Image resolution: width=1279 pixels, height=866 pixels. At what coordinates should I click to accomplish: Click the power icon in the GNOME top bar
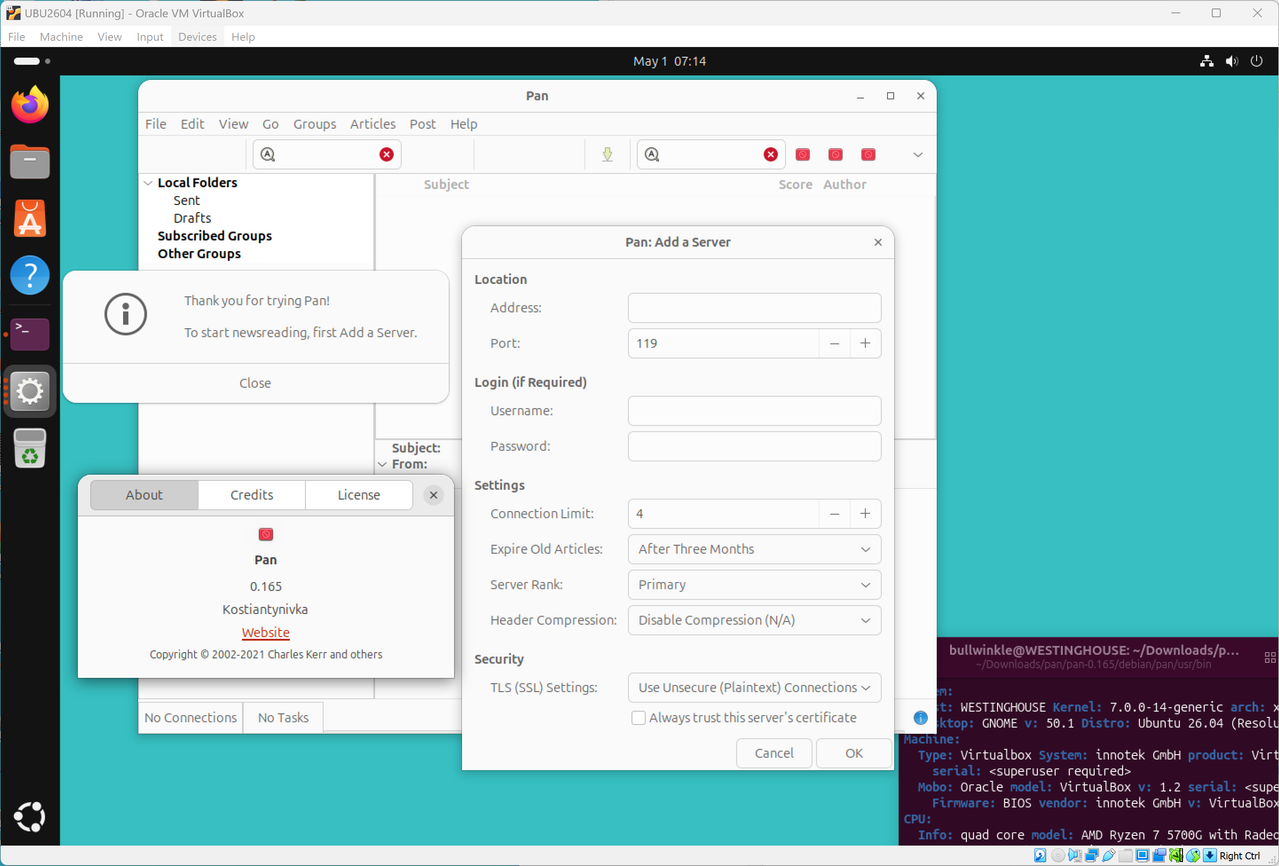pos(1257,61)
